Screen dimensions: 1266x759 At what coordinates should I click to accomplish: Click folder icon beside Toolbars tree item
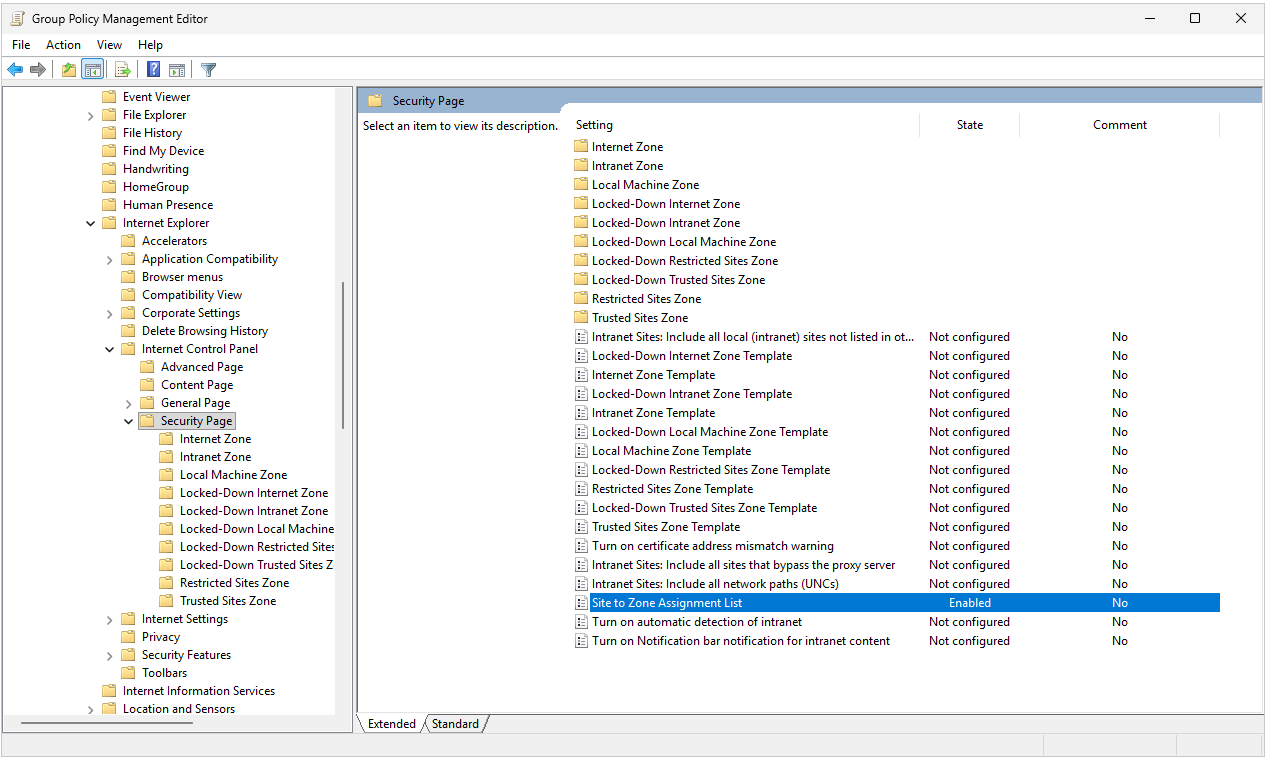click(128, 673)
